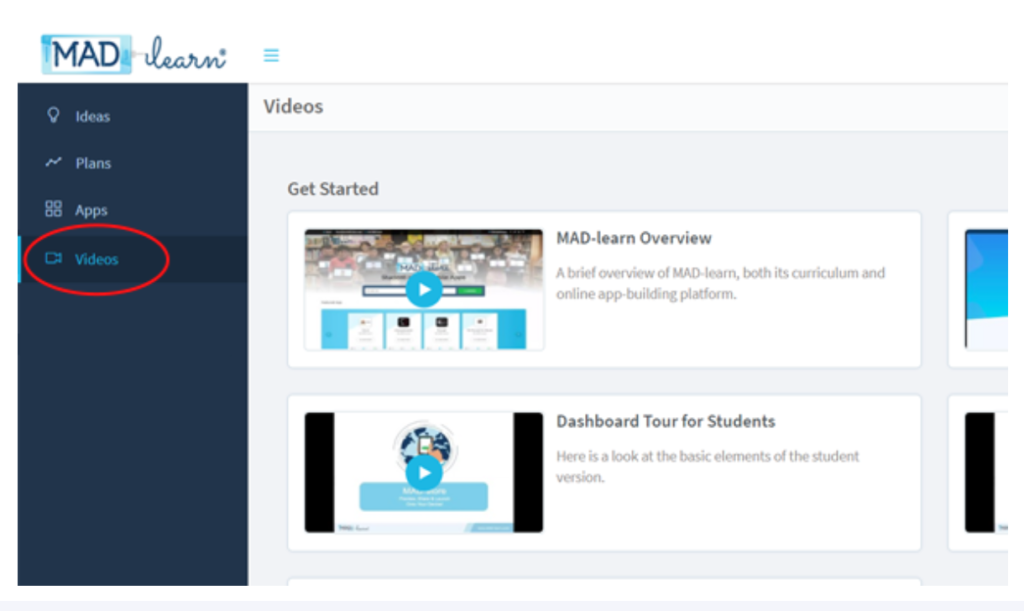Click the MAD-learn Overview description text
Screen dimensions: 1024x611
(720, 283)
